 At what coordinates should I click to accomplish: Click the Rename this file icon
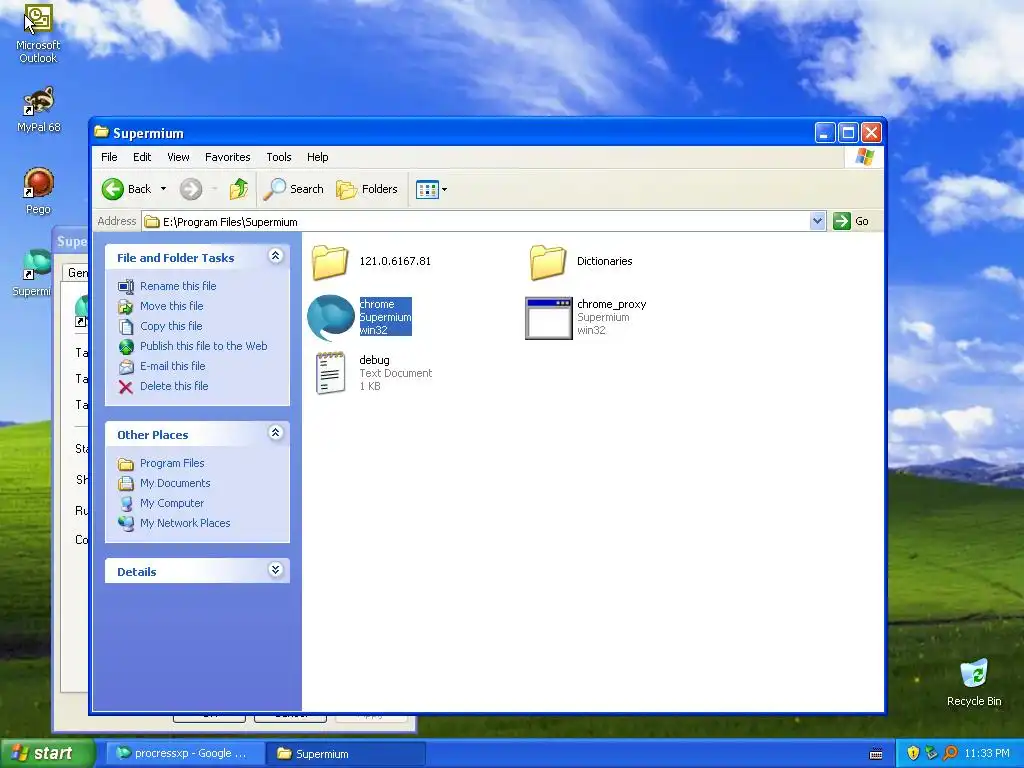pos(126,287)
